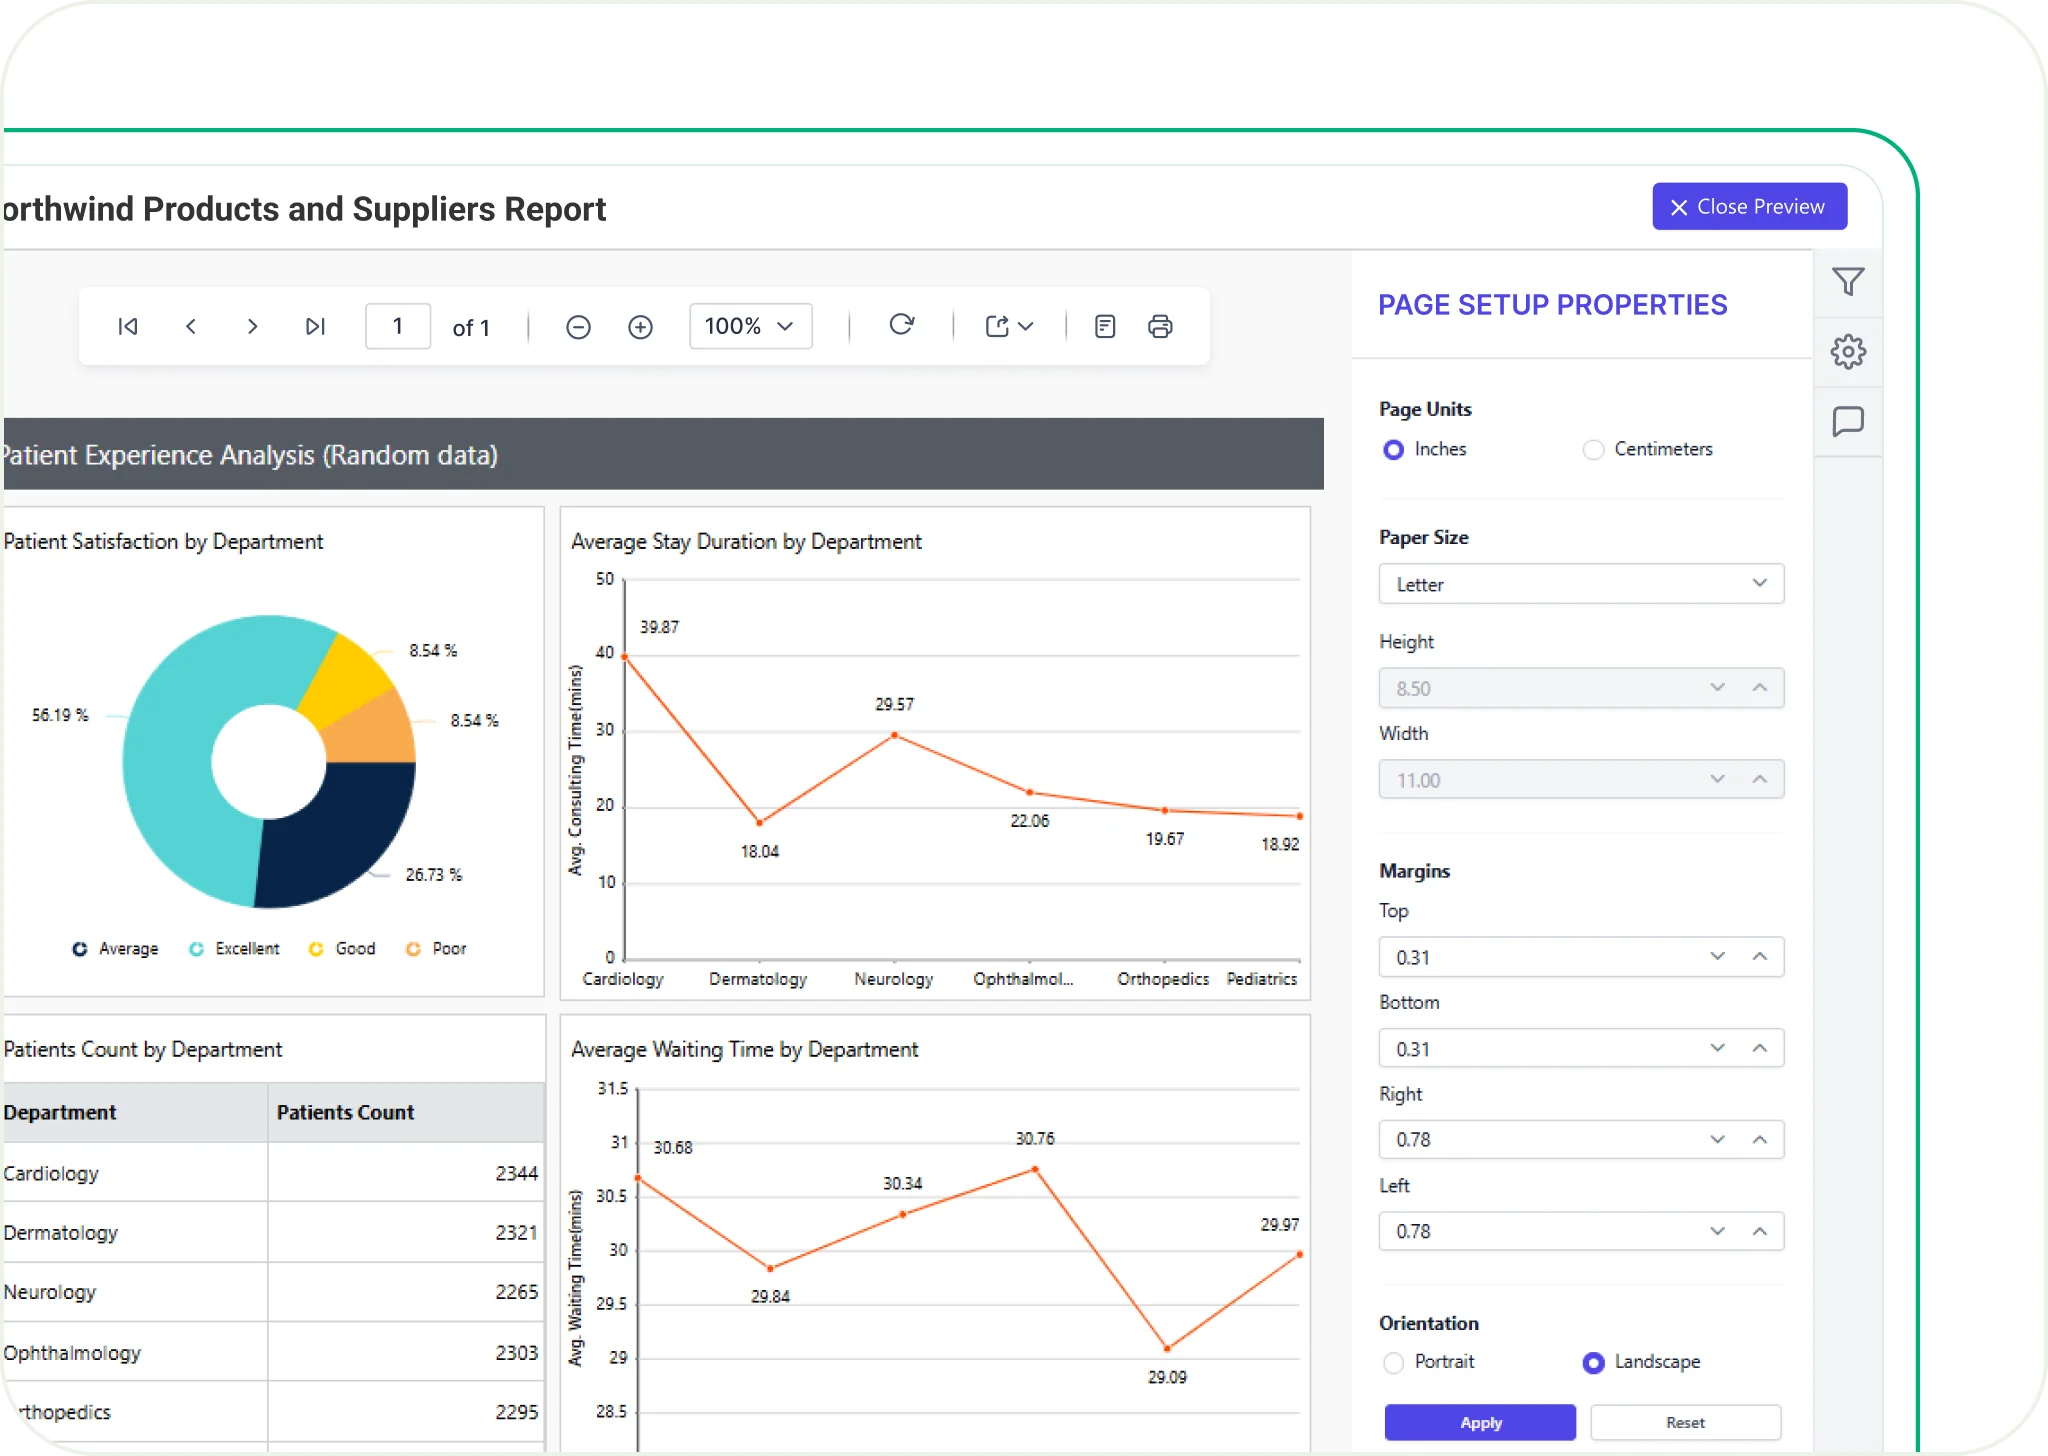
Task: Click the Reset button
Action: tap(1685, 1422)
